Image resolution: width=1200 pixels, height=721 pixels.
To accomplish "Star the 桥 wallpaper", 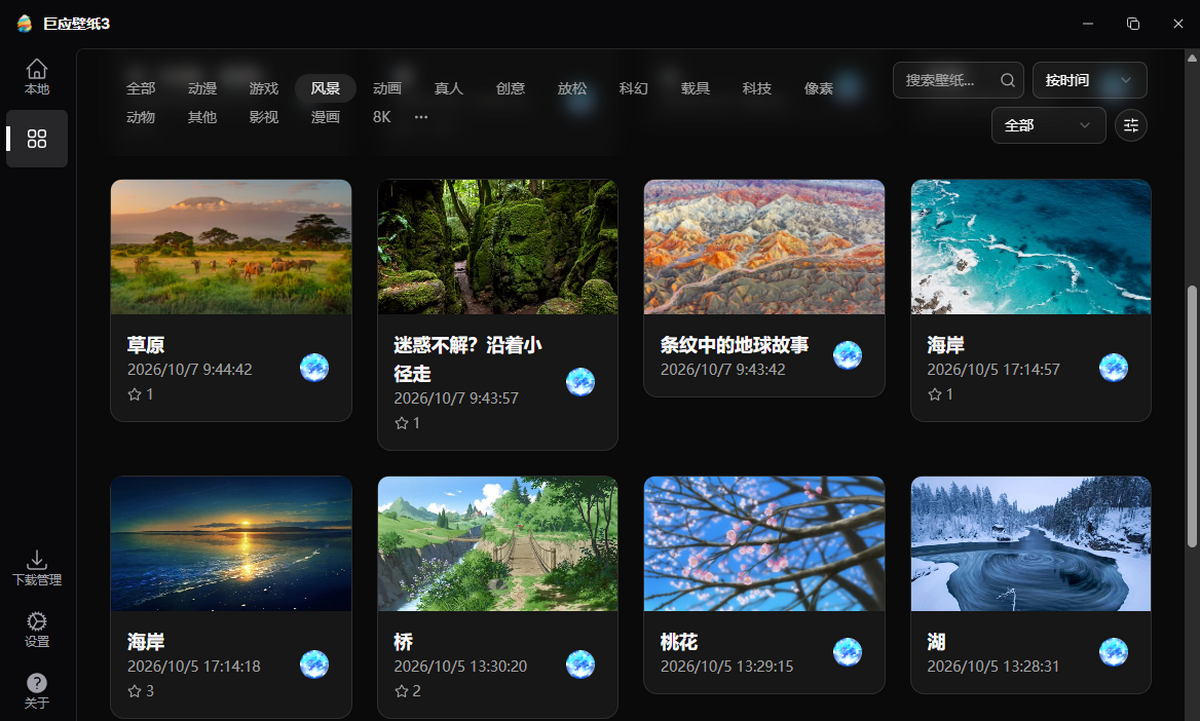I will (x=402, y=691).
